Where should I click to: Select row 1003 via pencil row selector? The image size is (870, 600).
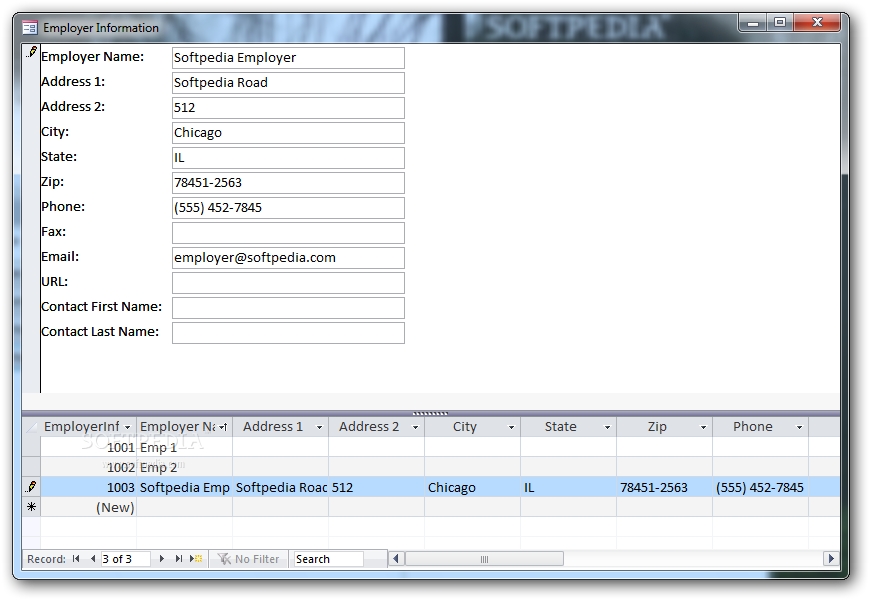(32, 487)
